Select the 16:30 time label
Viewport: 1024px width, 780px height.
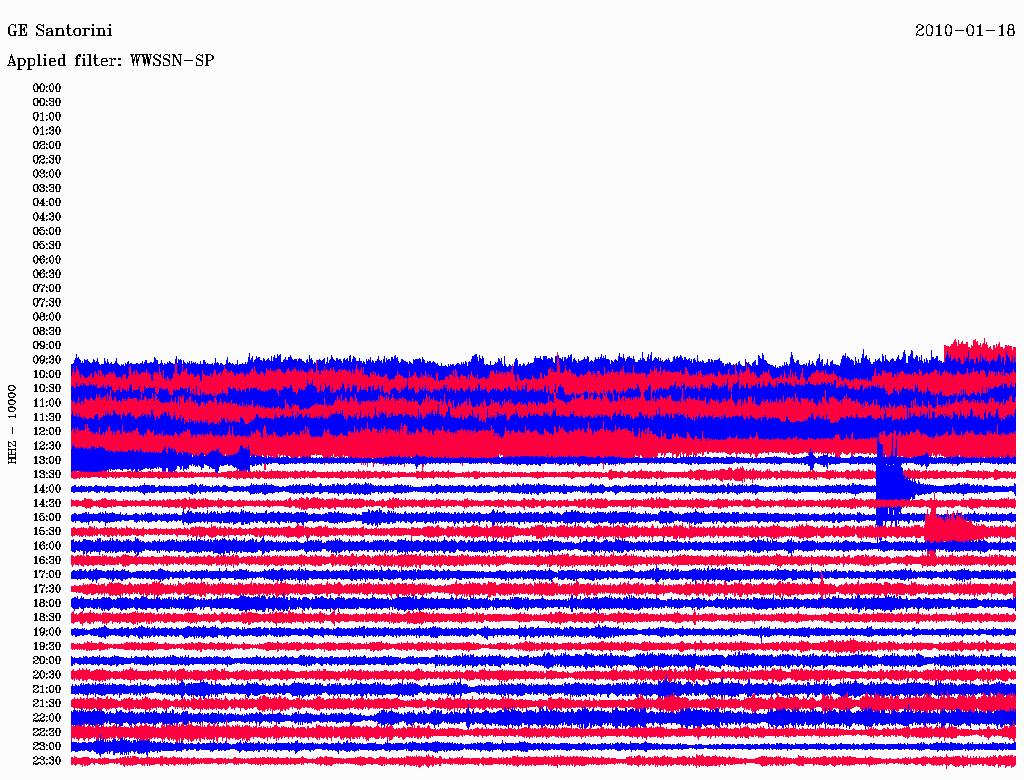(46, 561)
